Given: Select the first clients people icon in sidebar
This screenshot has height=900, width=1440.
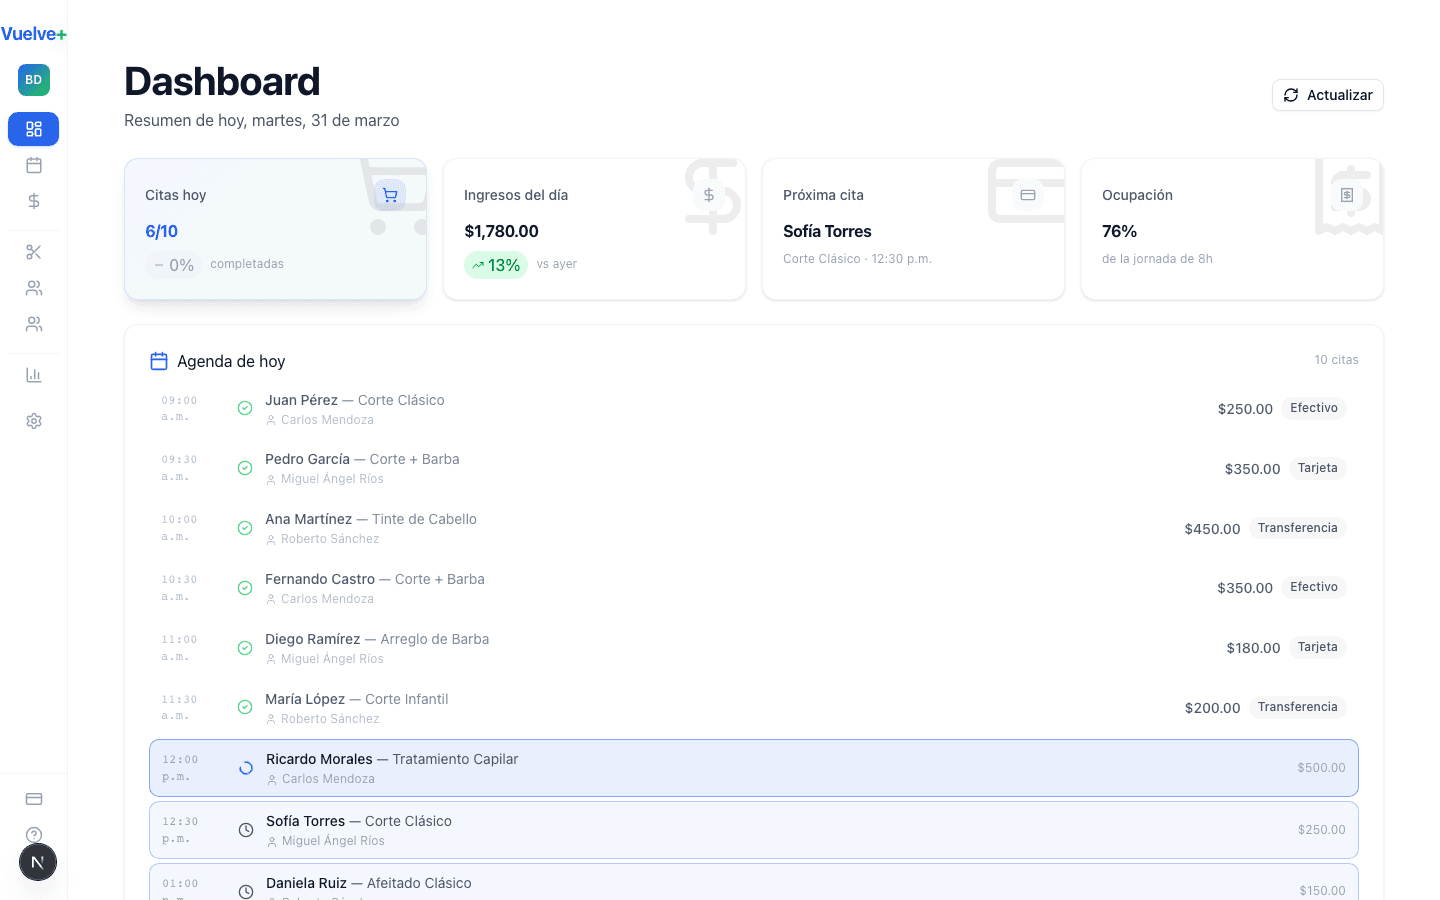Looking at the screenshot, I should coord(34,288).
